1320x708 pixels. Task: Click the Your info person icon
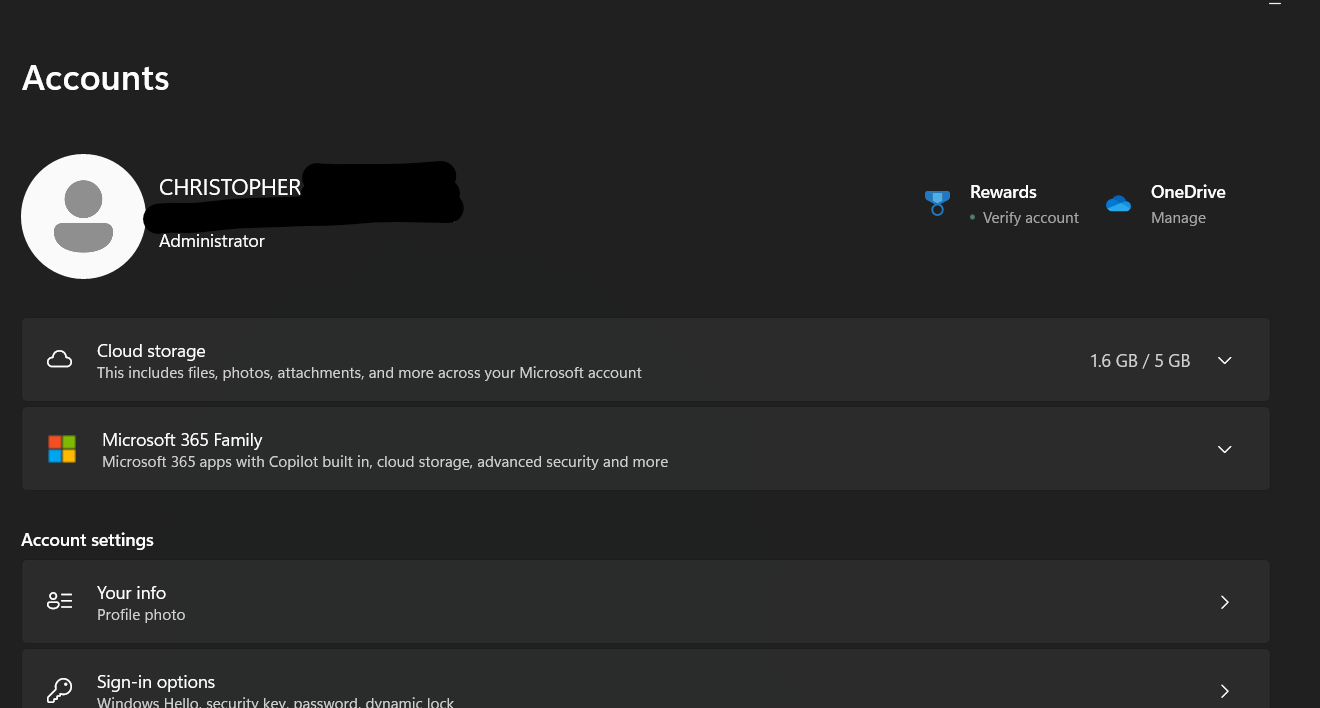tap(60, 601)
